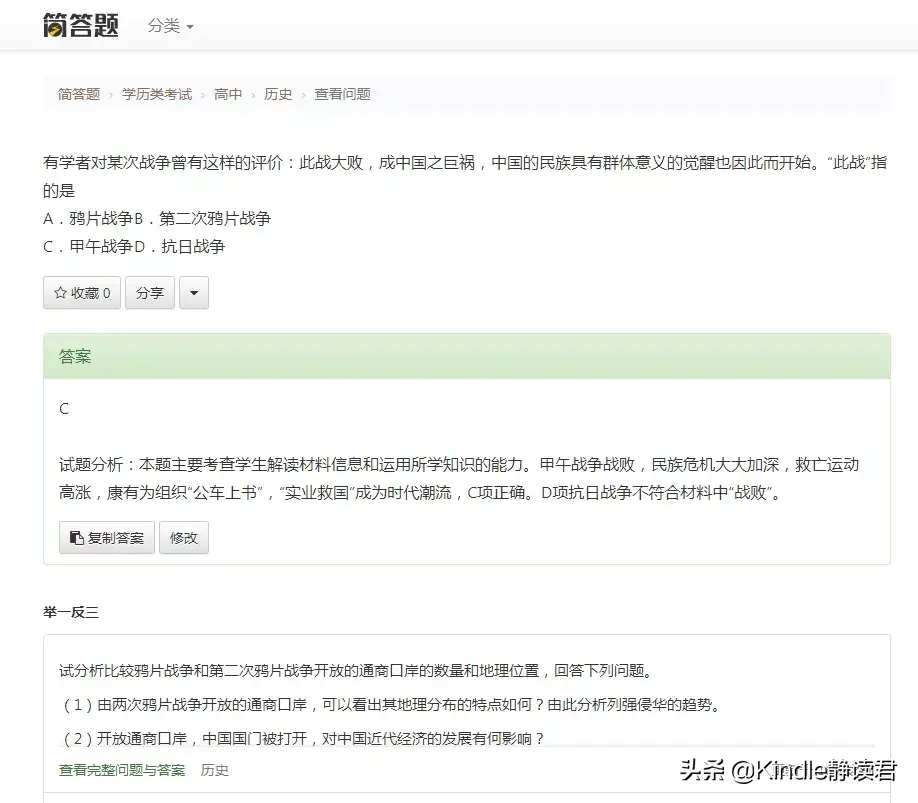The height and width of the screenshot is (803, 918).
Task: Click related question text about 通商口岸
Action: tap(357, 671)
